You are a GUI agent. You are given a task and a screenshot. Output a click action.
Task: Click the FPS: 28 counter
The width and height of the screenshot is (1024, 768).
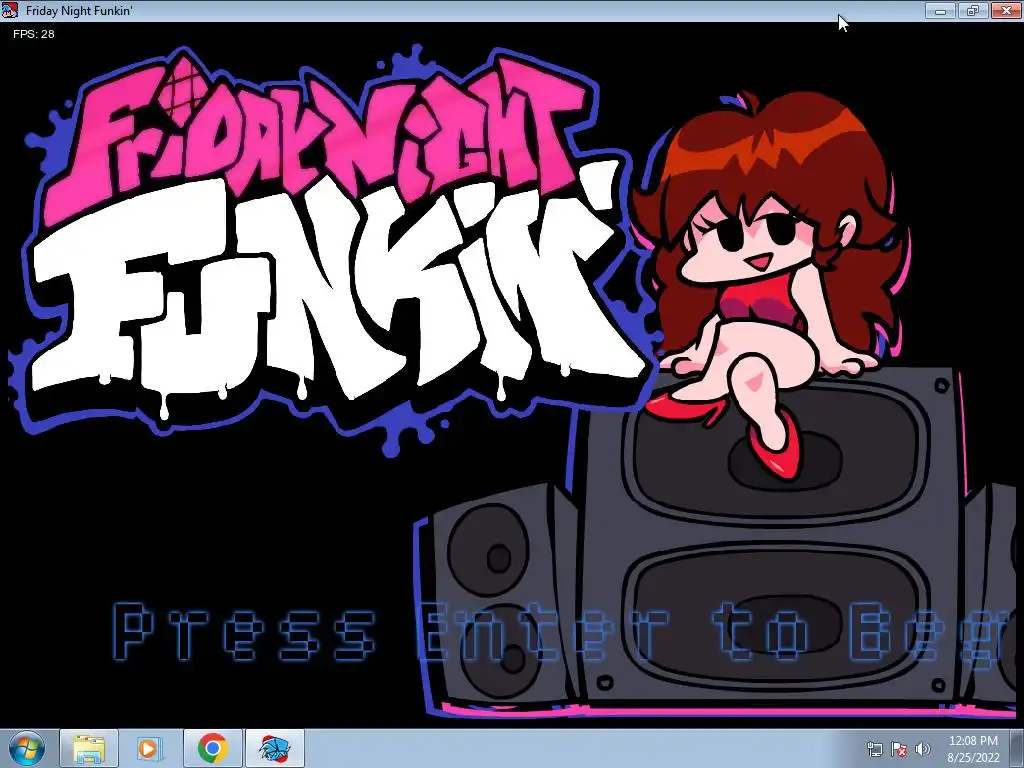click(x=33, y=34)
